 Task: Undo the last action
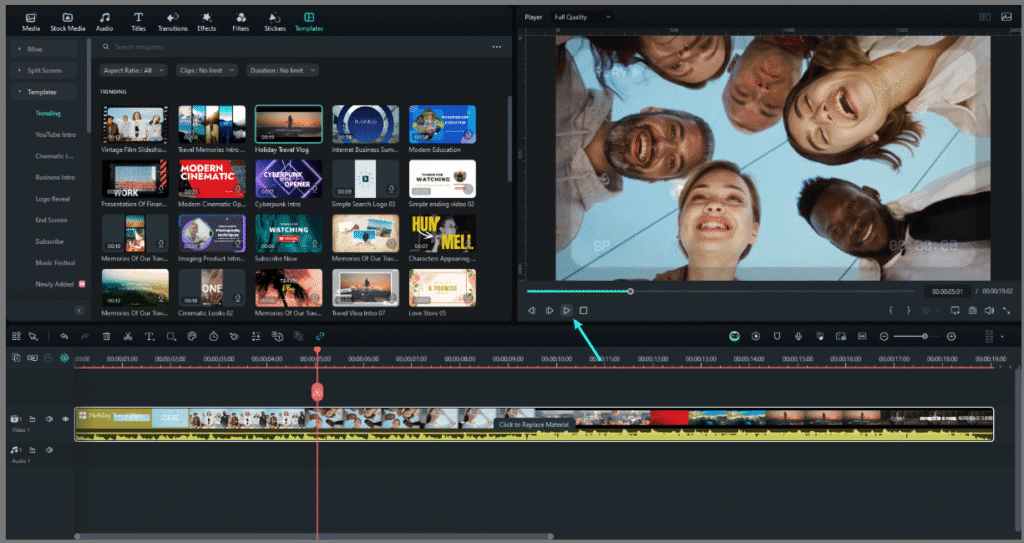64,337
